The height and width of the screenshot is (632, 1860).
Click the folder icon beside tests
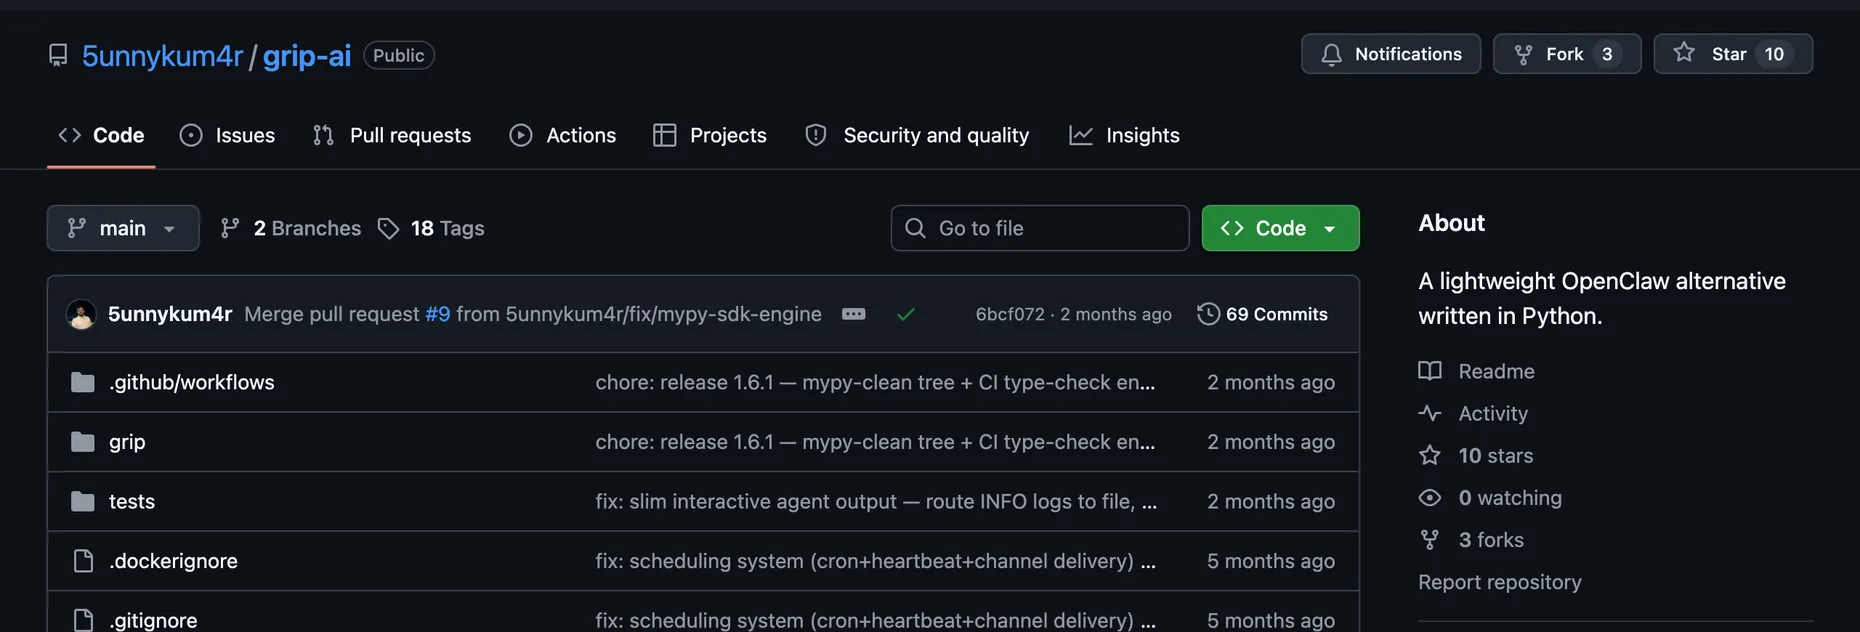click(x=83, y=501)
